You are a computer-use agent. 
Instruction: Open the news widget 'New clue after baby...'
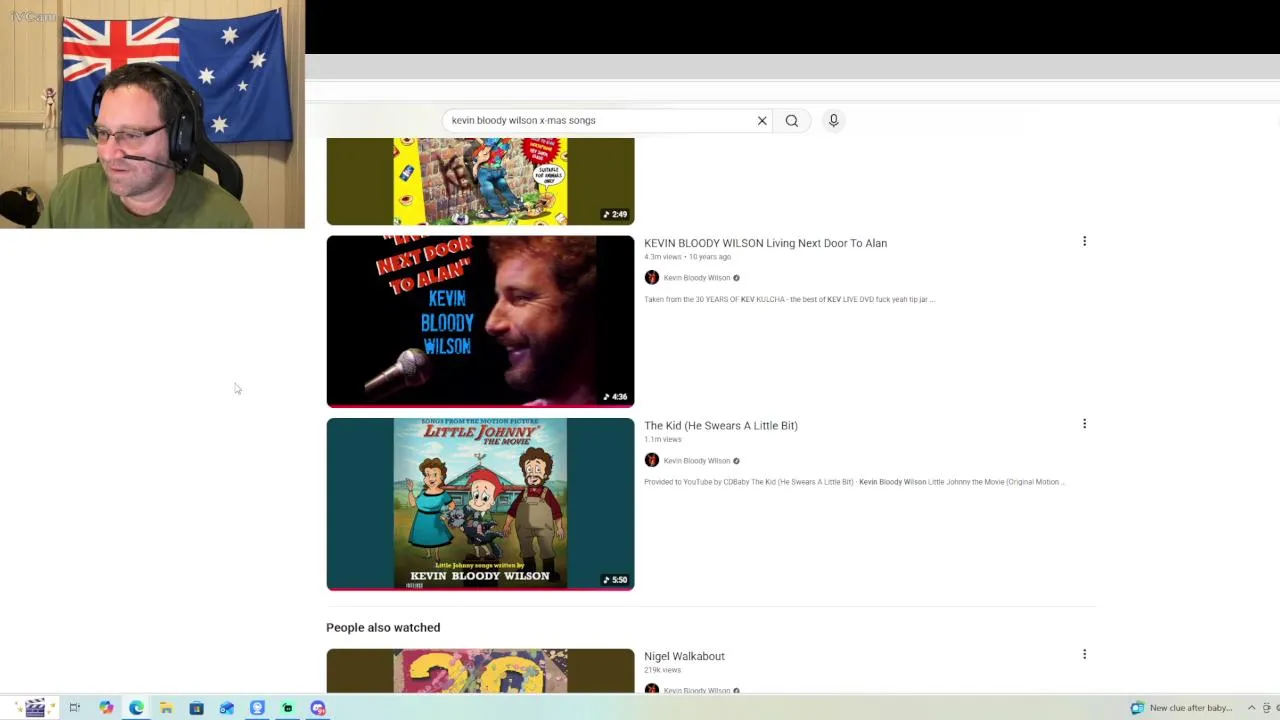click(x=1181, y=708)
